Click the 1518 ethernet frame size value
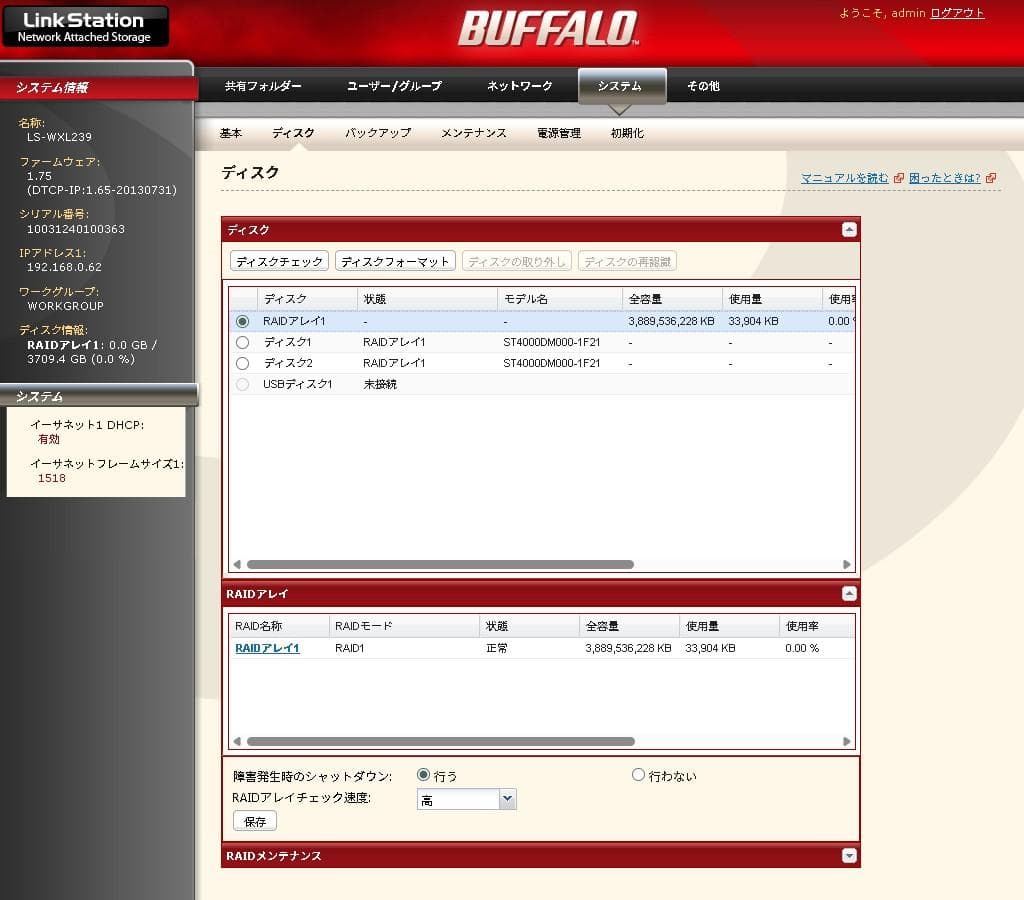 point(52,478)
